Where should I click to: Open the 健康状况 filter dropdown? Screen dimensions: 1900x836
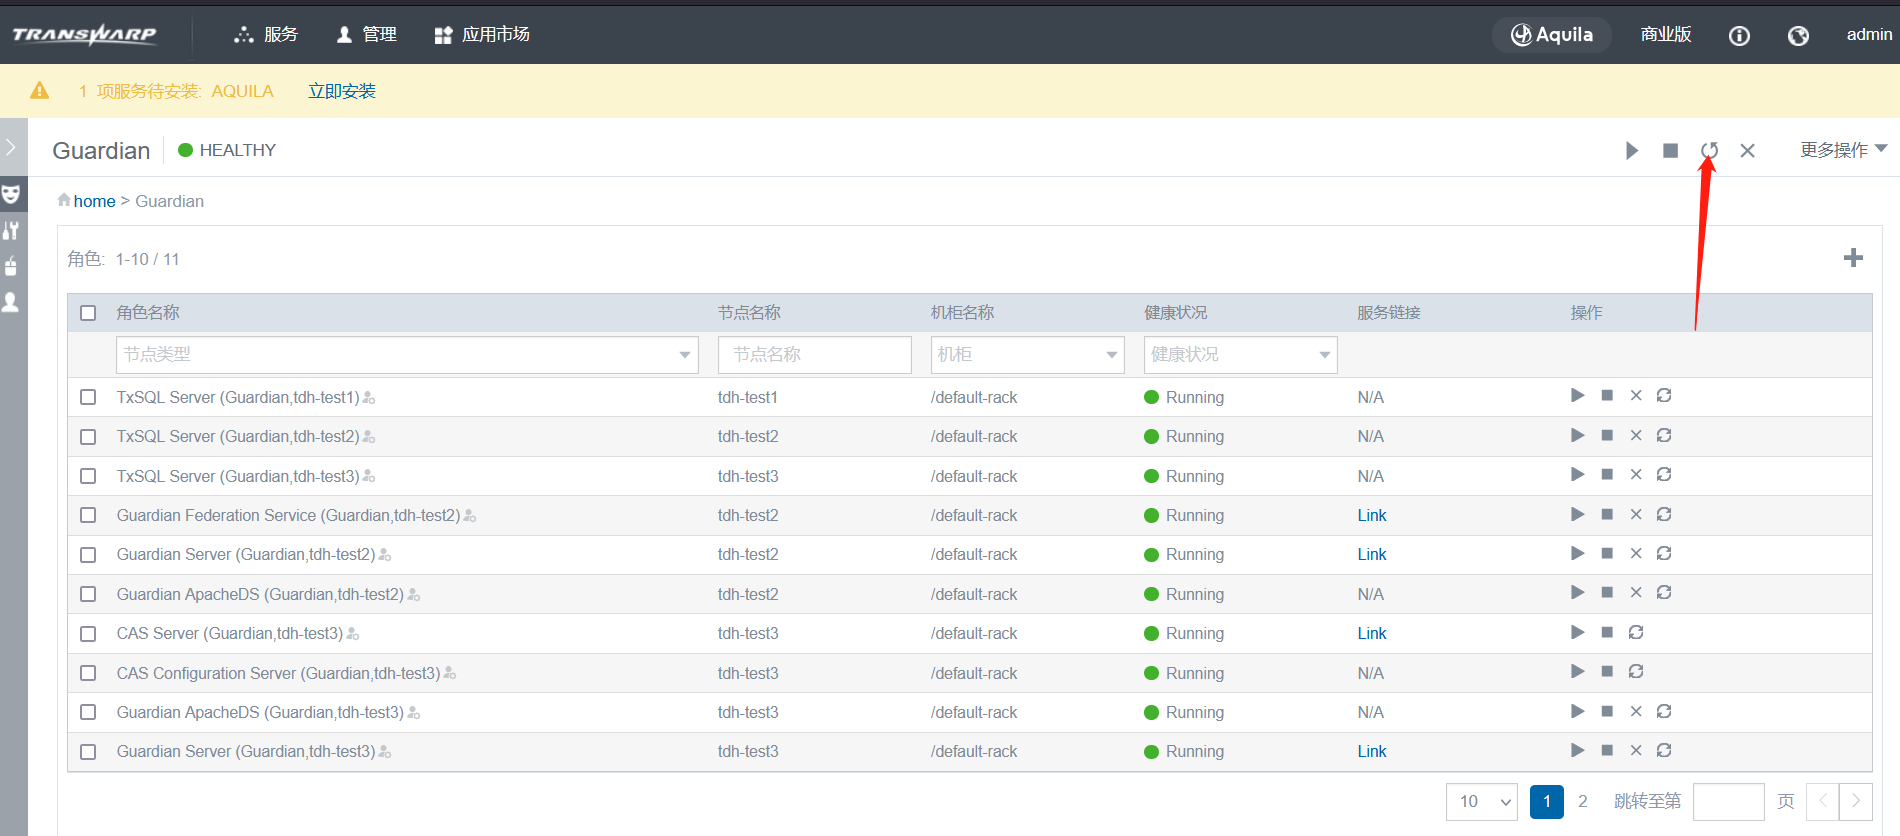pos(1240,355)
